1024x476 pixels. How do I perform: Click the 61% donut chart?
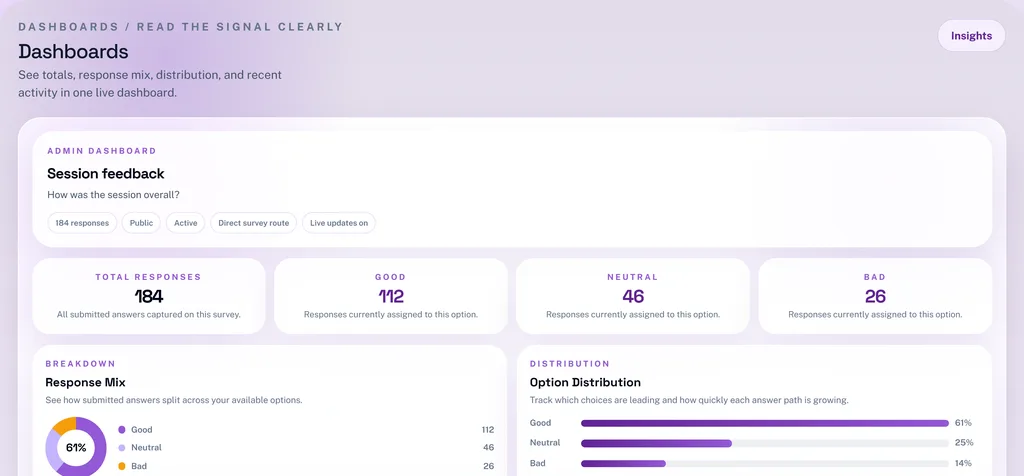pyautogui.click(x=76, y=447)
